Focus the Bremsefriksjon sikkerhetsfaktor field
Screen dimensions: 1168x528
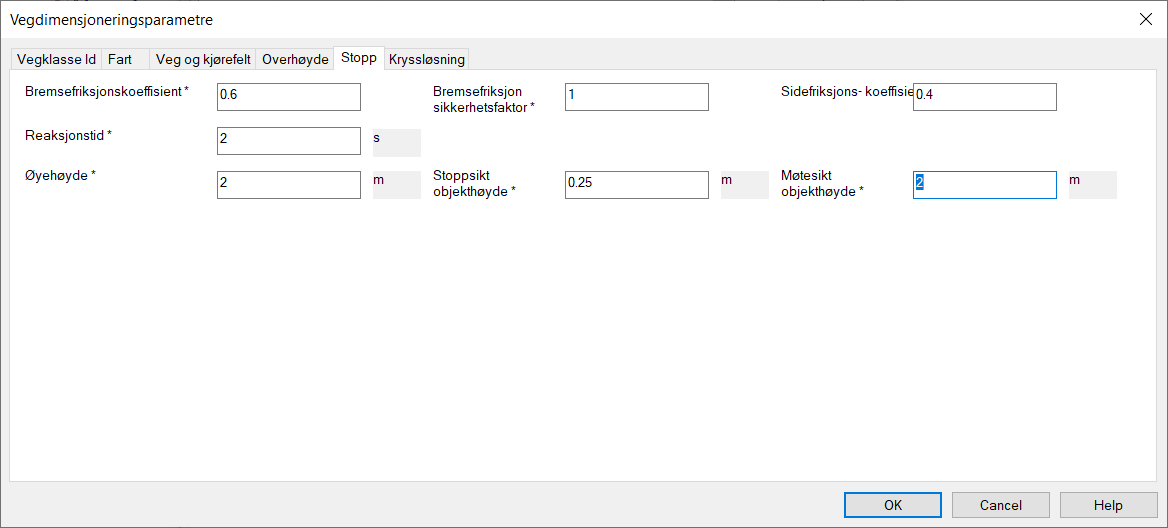click(636, 97)
